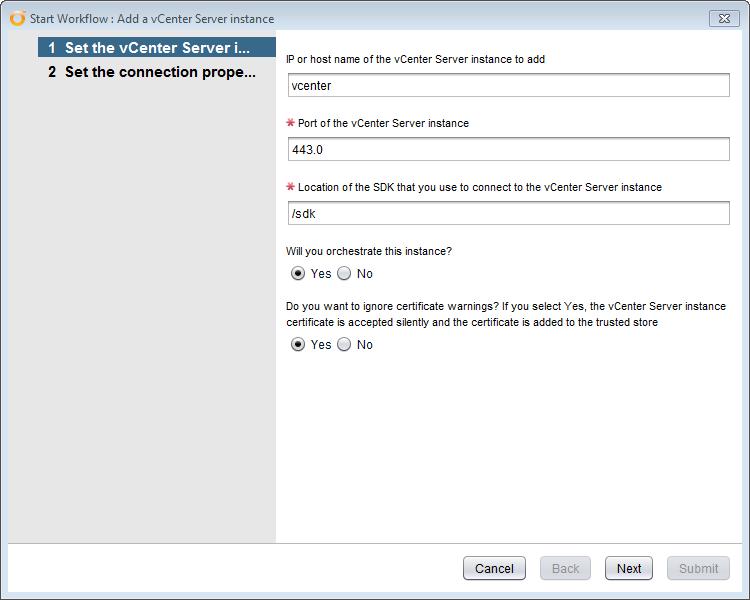Click the Submit button
The height and width of the screenshot is (600, 750).
point(698,568)
